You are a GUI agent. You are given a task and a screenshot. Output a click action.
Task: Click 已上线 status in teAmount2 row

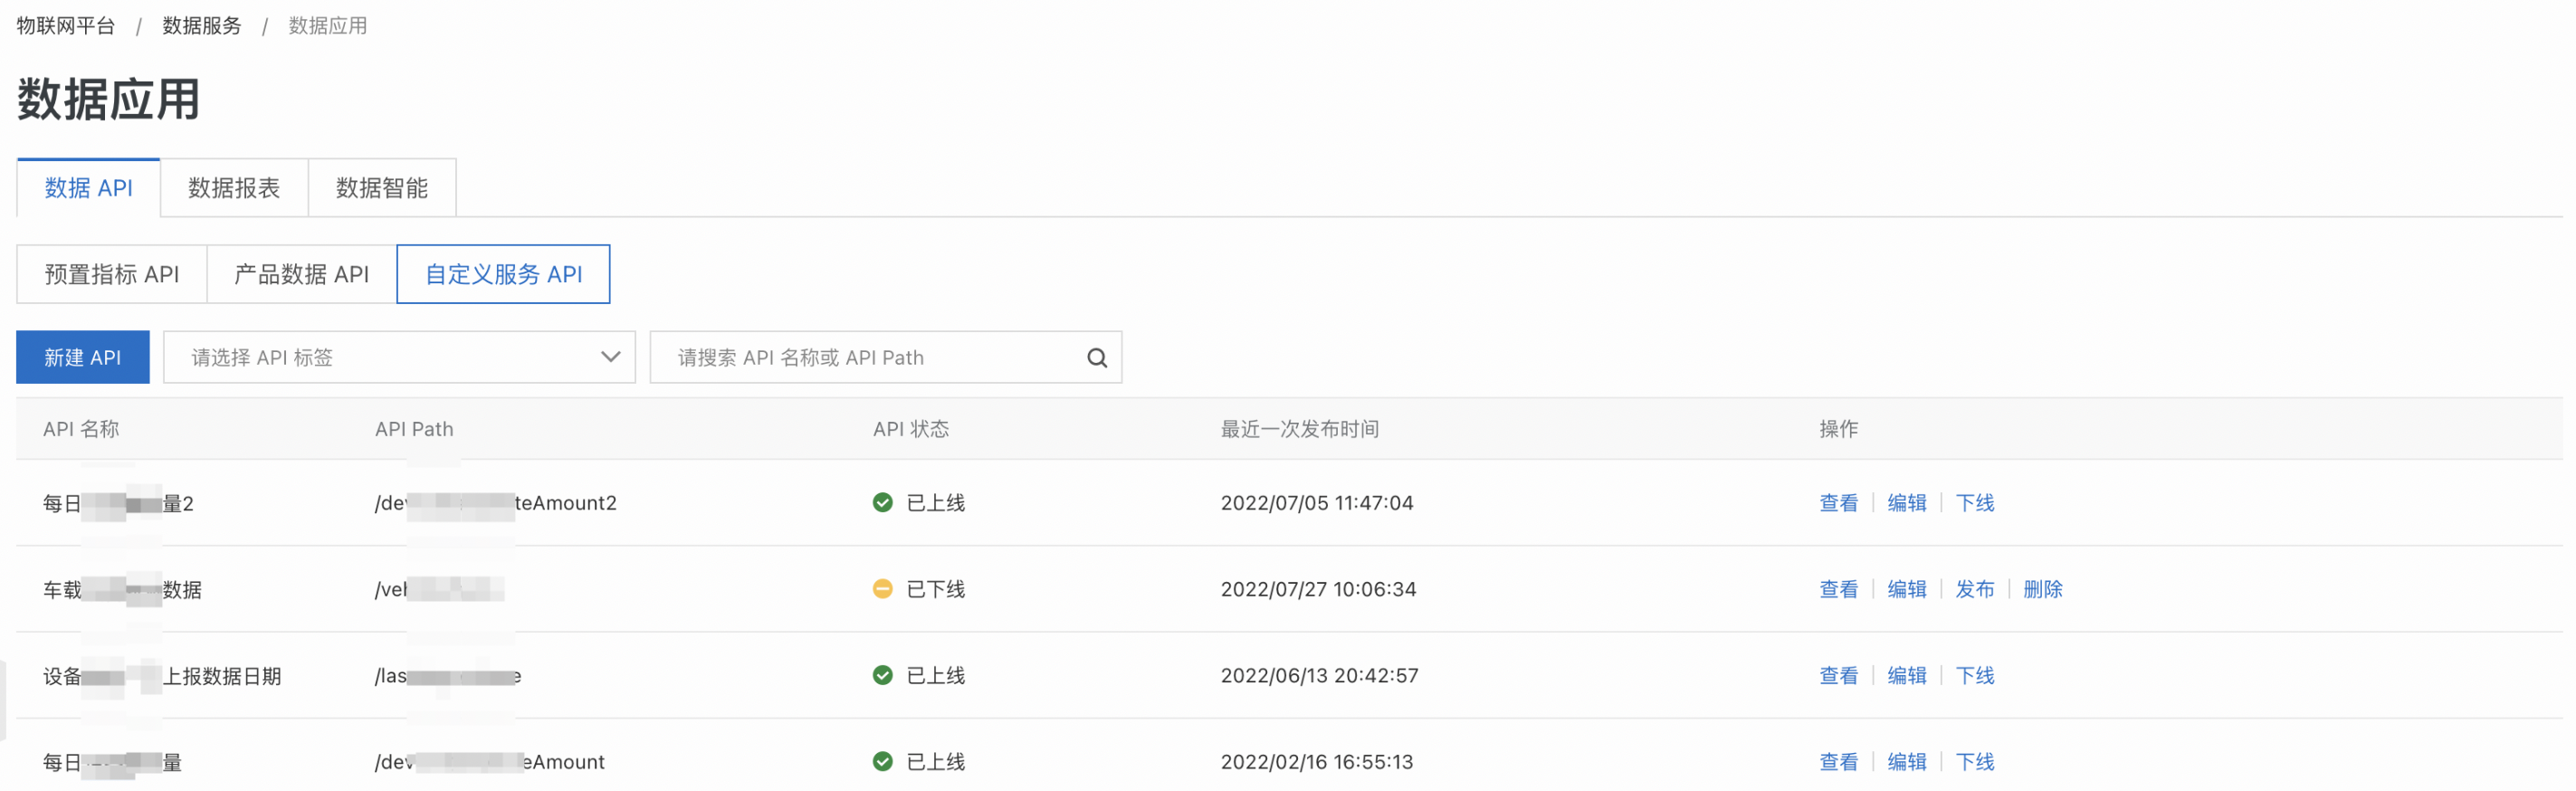pos(935,503)
